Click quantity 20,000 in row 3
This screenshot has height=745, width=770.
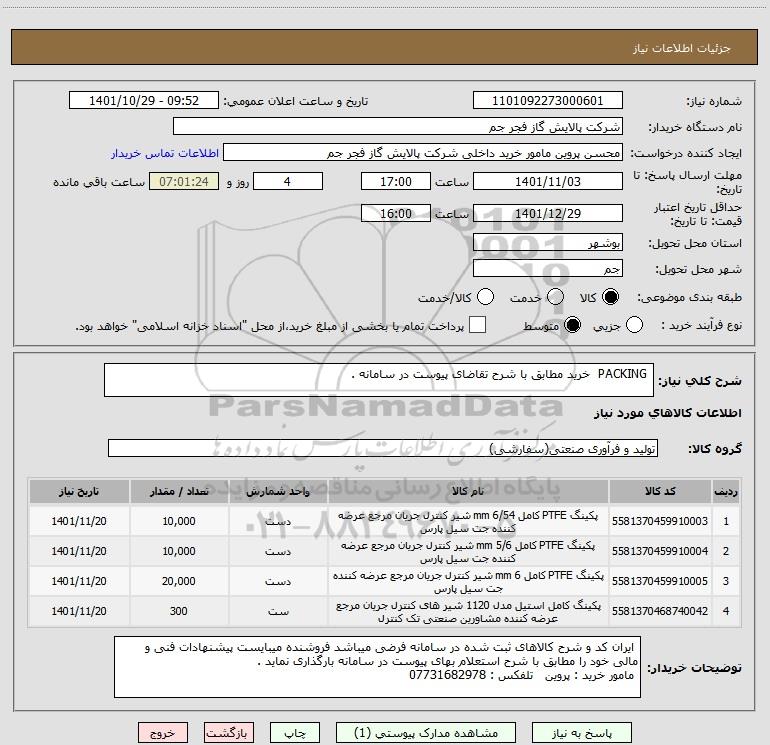[179, 581]
